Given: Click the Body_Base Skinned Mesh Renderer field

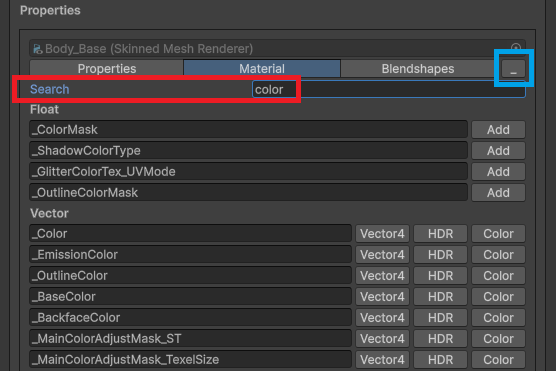Looking at the screenshot, I should 277,49.
